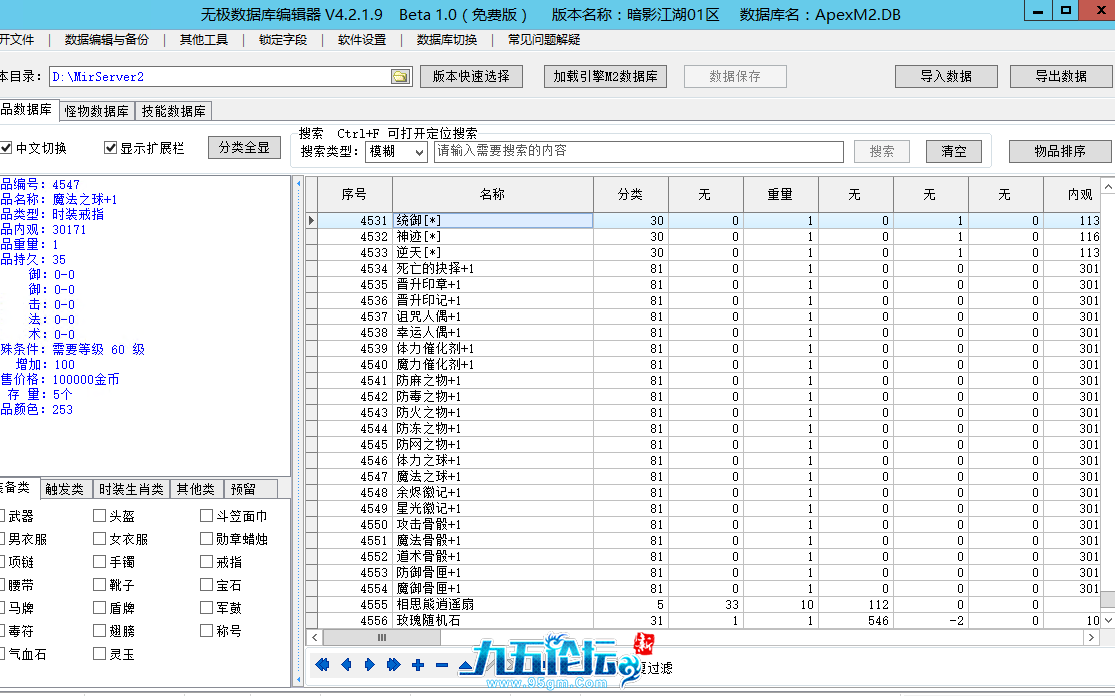This screenshot has height=696, width=1115.
Task: Click the search content input field
Action: pos(639,151)
